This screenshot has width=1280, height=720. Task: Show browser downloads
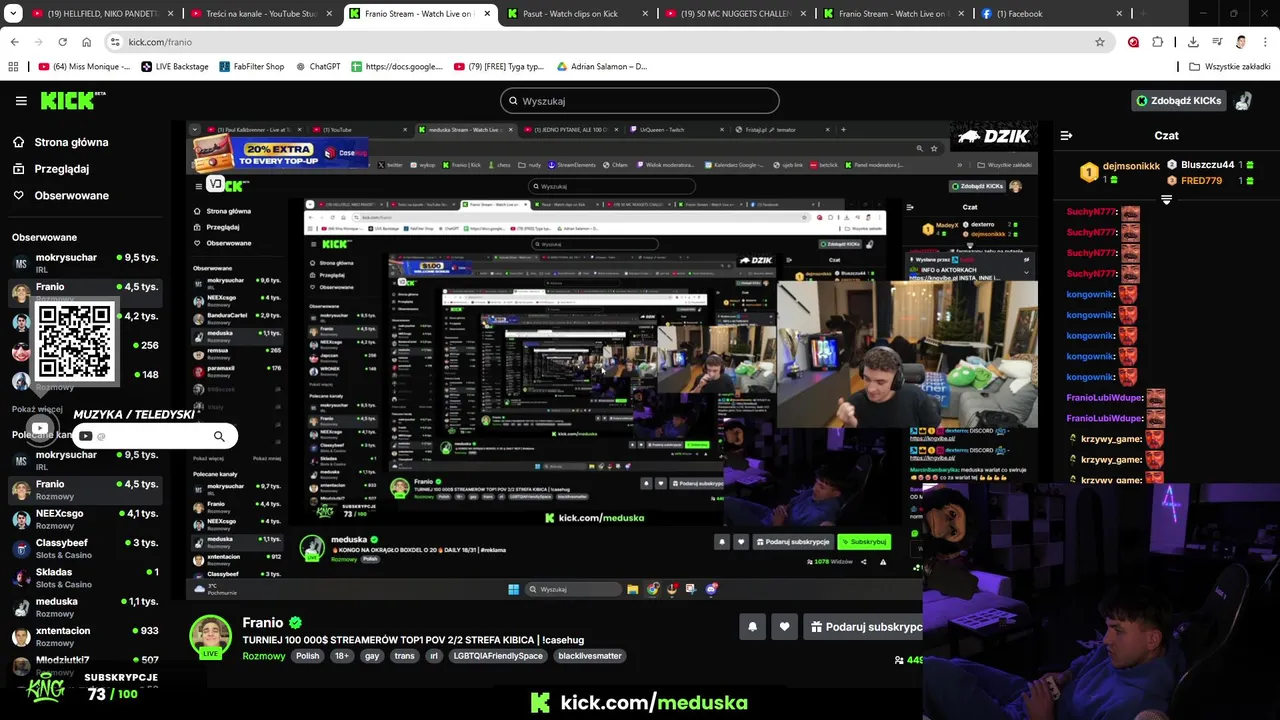point(1193,42)
